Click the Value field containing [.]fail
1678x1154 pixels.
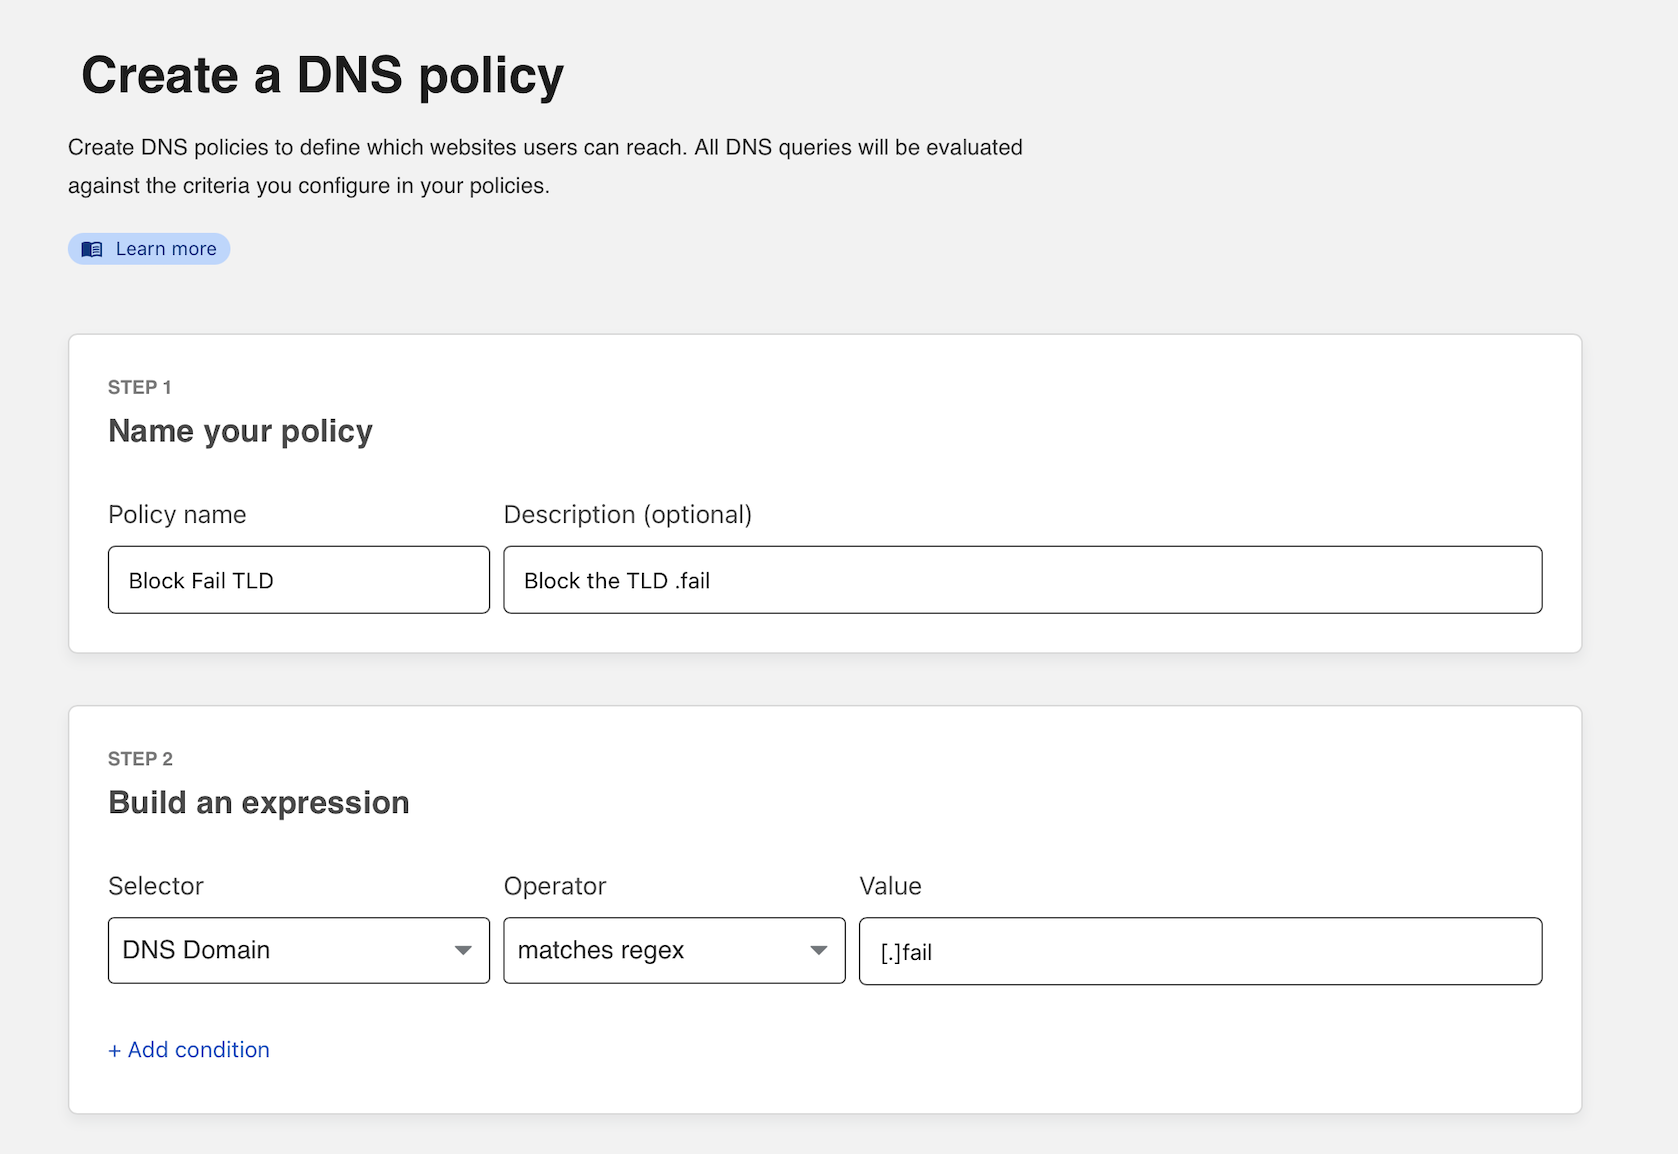click(1199, 951)
